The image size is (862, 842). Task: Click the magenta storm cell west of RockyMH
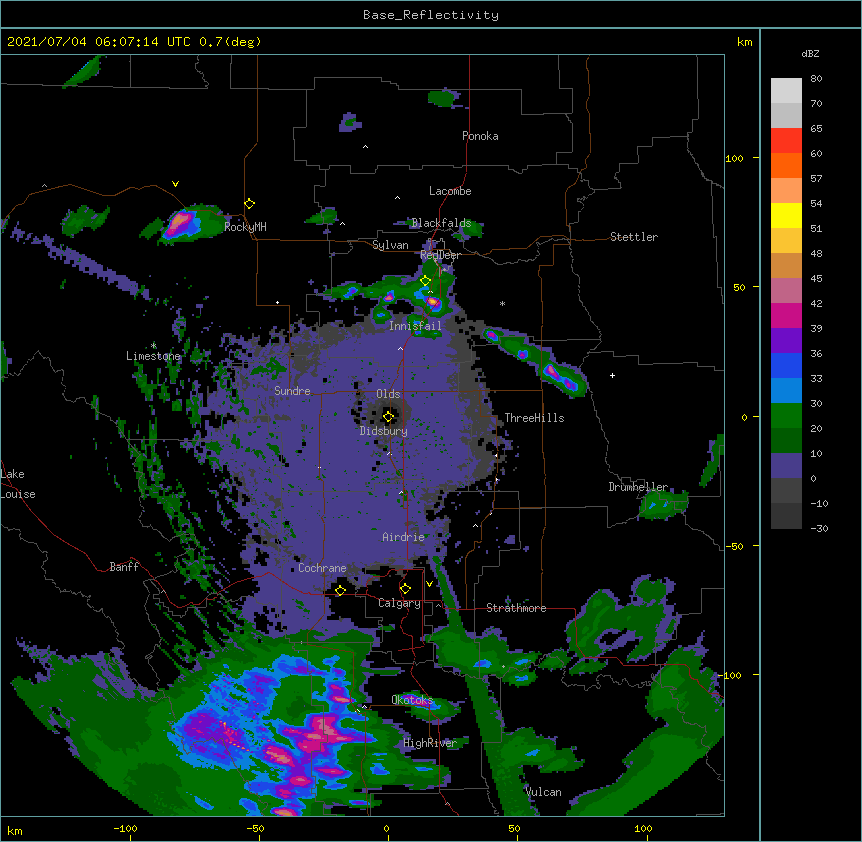pos(180,224)
